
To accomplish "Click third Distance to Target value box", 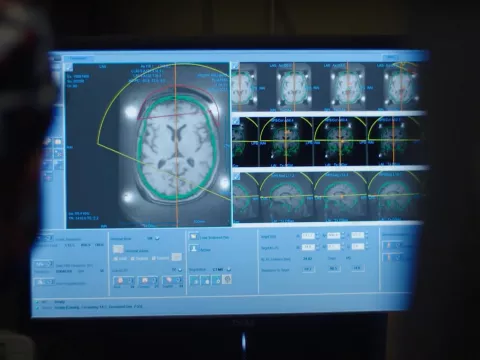I will pos(357,268).
